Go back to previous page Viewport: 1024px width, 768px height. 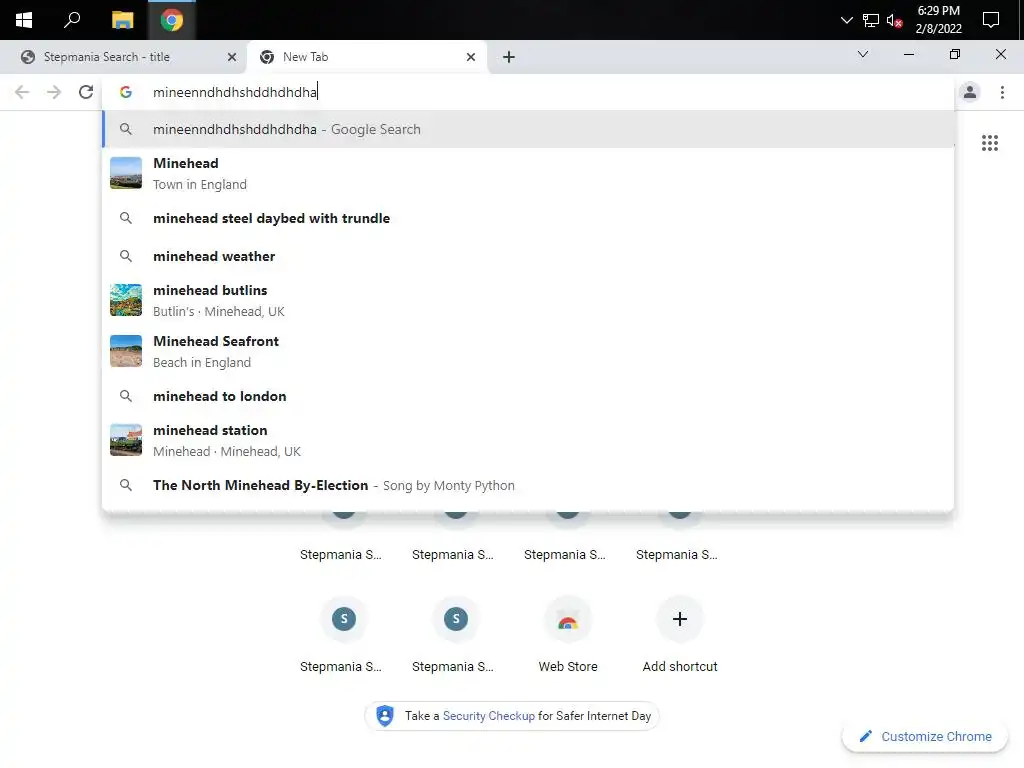pyautogui.click(x=22, y=92)
